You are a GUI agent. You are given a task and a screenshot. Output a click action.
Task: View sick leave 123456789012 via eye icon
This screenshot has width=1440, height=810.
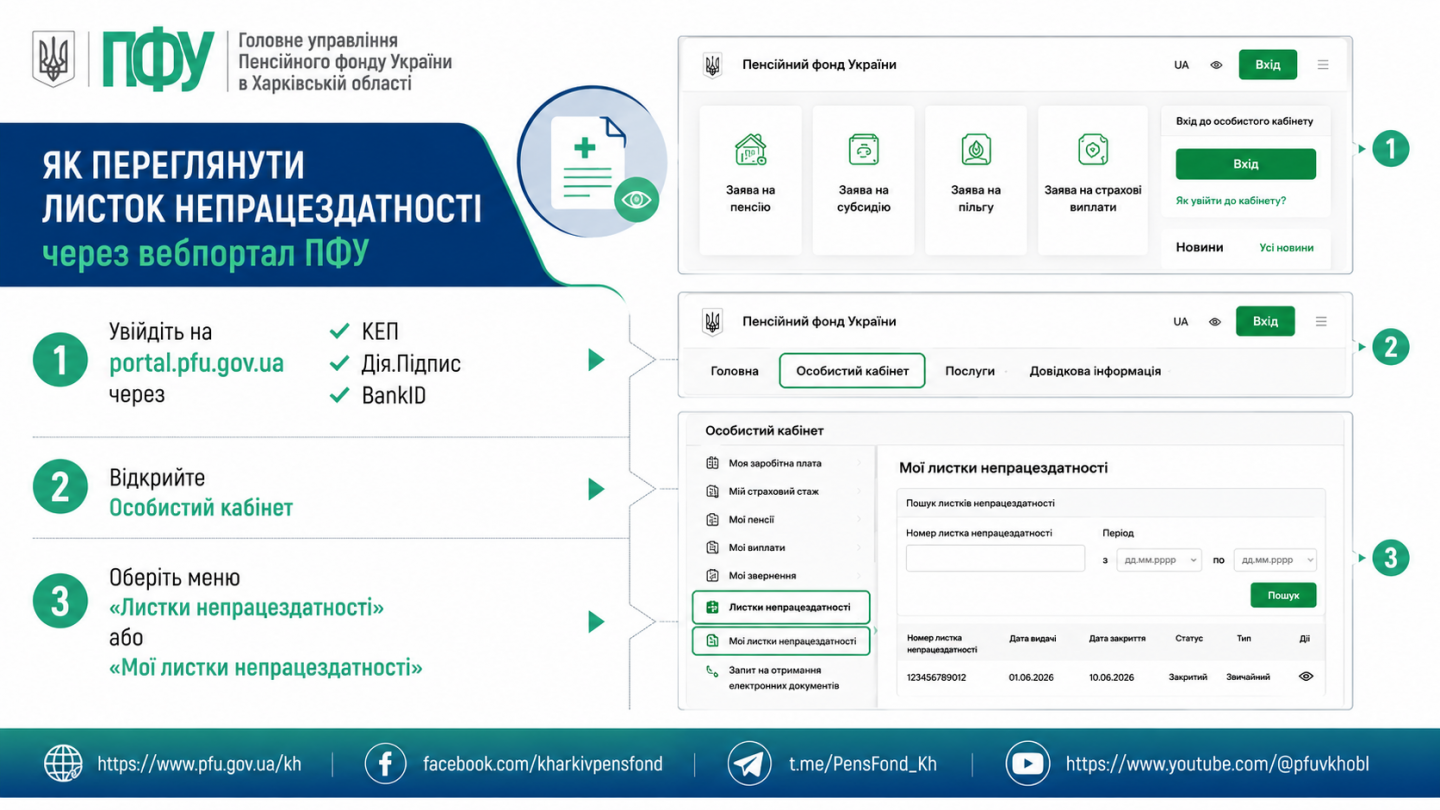coord(1305,677)
